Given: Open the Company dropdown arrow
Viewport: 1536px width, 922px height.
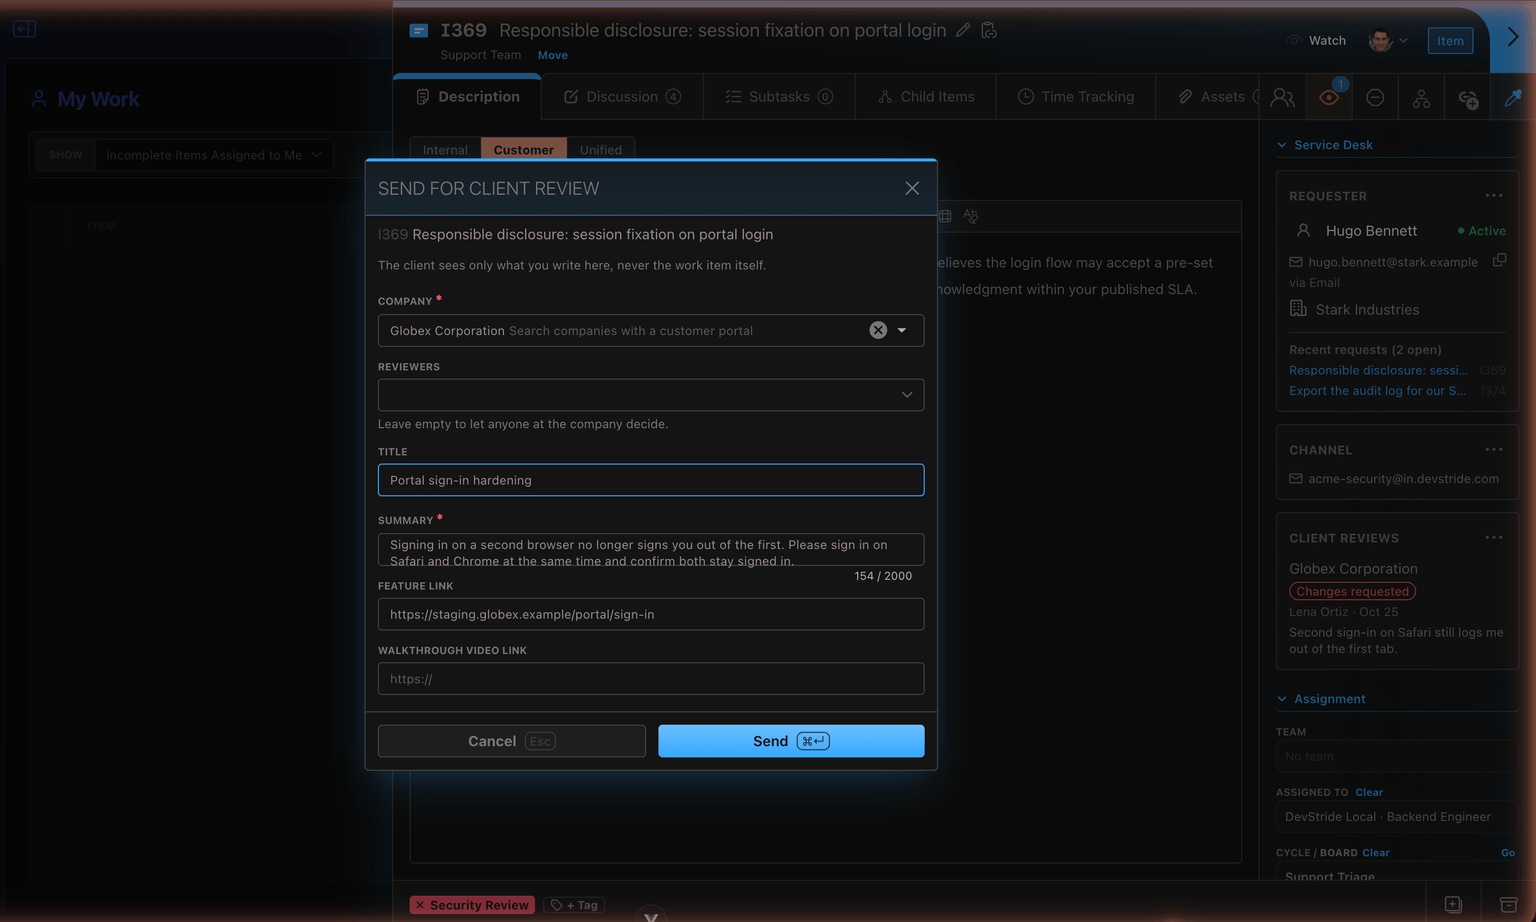Looking at the screenshot, I should pyautogui.click(x=902, y=330).
